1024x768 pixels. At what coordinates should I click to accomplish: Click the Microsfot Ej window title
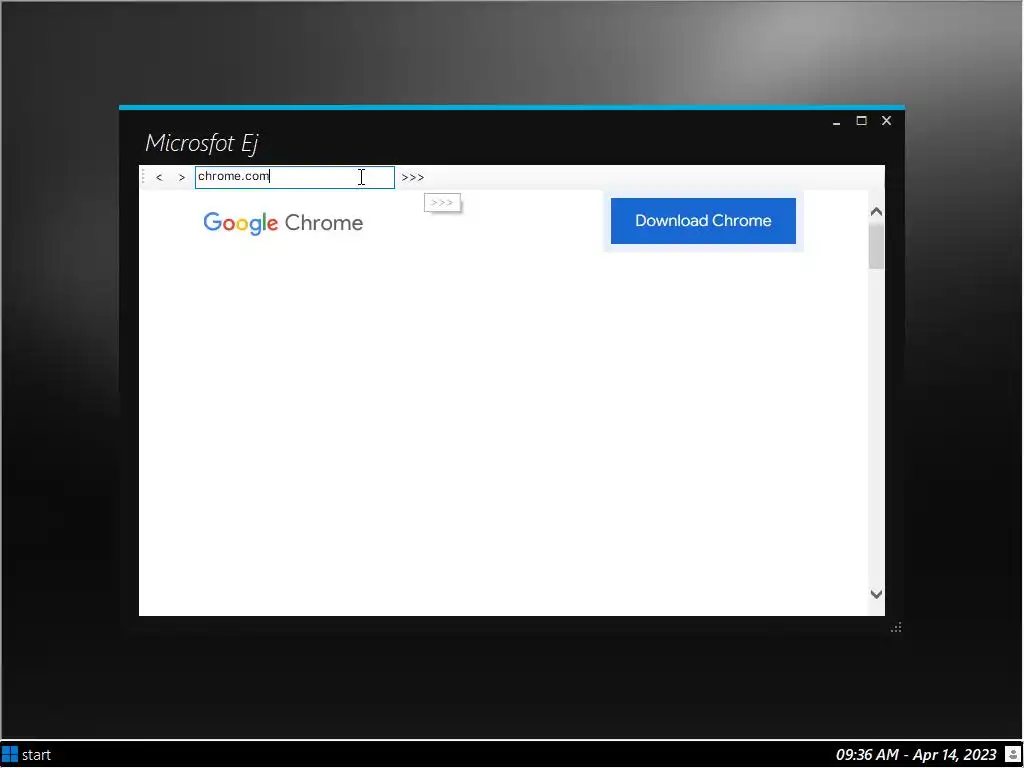tap(202, 143)
